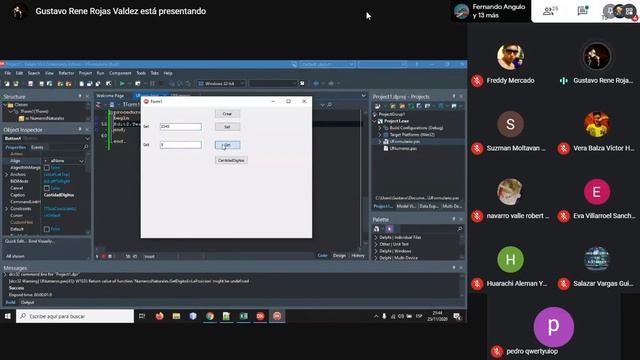Select Uformulario.pas in Projects tree
This screenshot has height=360, width=640.
(404, 142)
